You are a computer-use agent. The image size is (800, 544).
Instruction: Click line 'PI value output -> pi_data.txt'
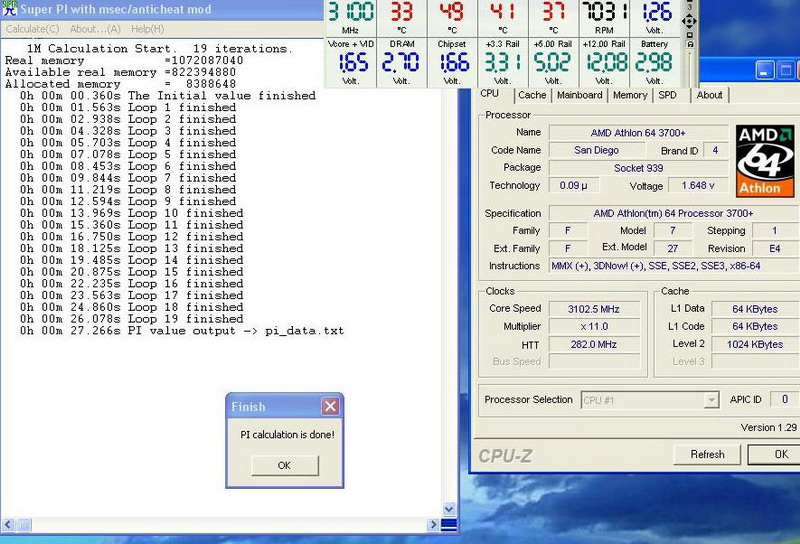coord(182,331)
